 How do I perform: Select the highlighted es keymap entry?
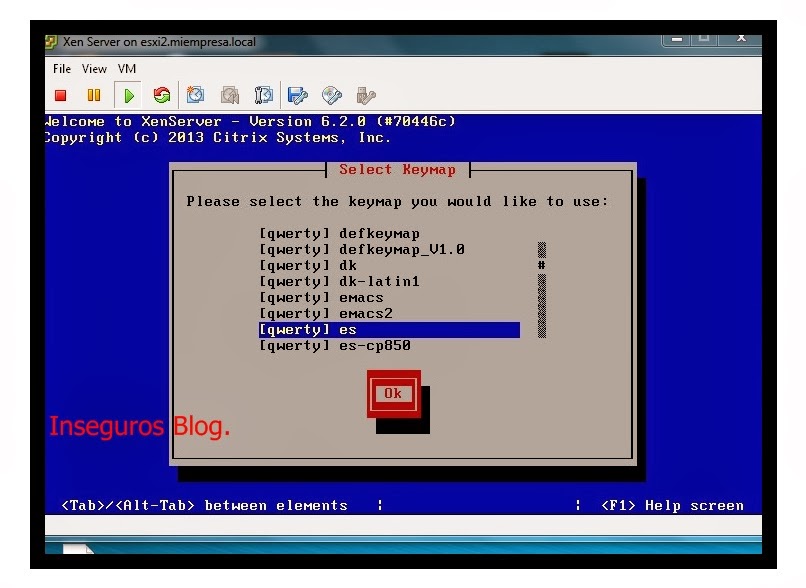388,330
